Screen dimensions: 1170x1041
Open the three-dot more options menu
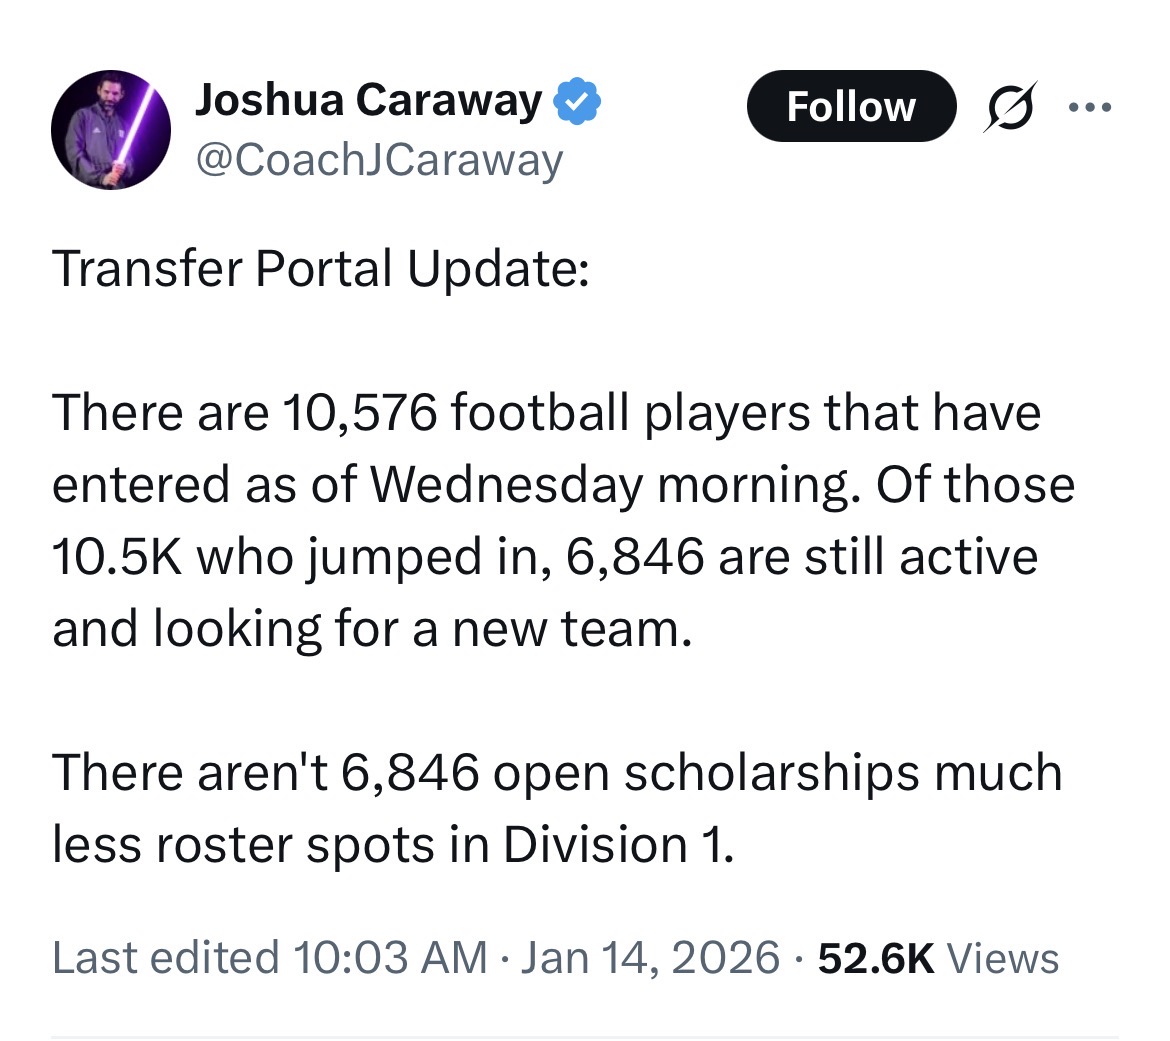(x=1090, y=106)
